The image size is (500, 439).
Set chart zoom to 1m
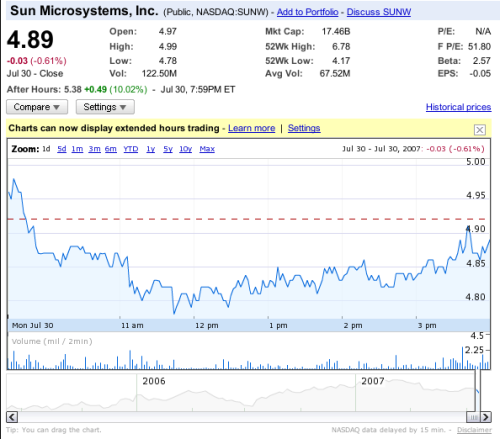click(x=77, y=149)
